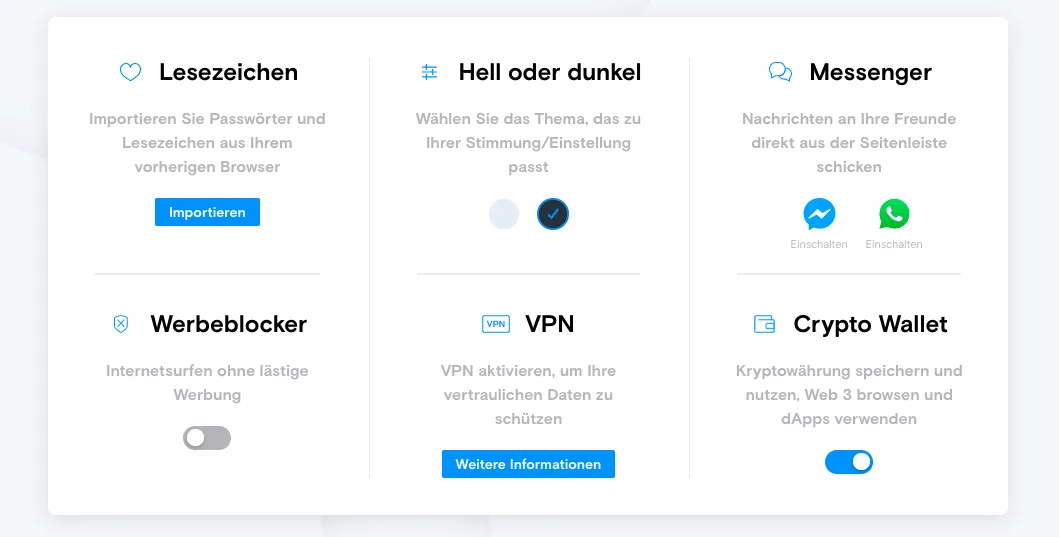Open the Facebook Messenger icon
Screen dimensions: 1059x537
tap(819, 214)
